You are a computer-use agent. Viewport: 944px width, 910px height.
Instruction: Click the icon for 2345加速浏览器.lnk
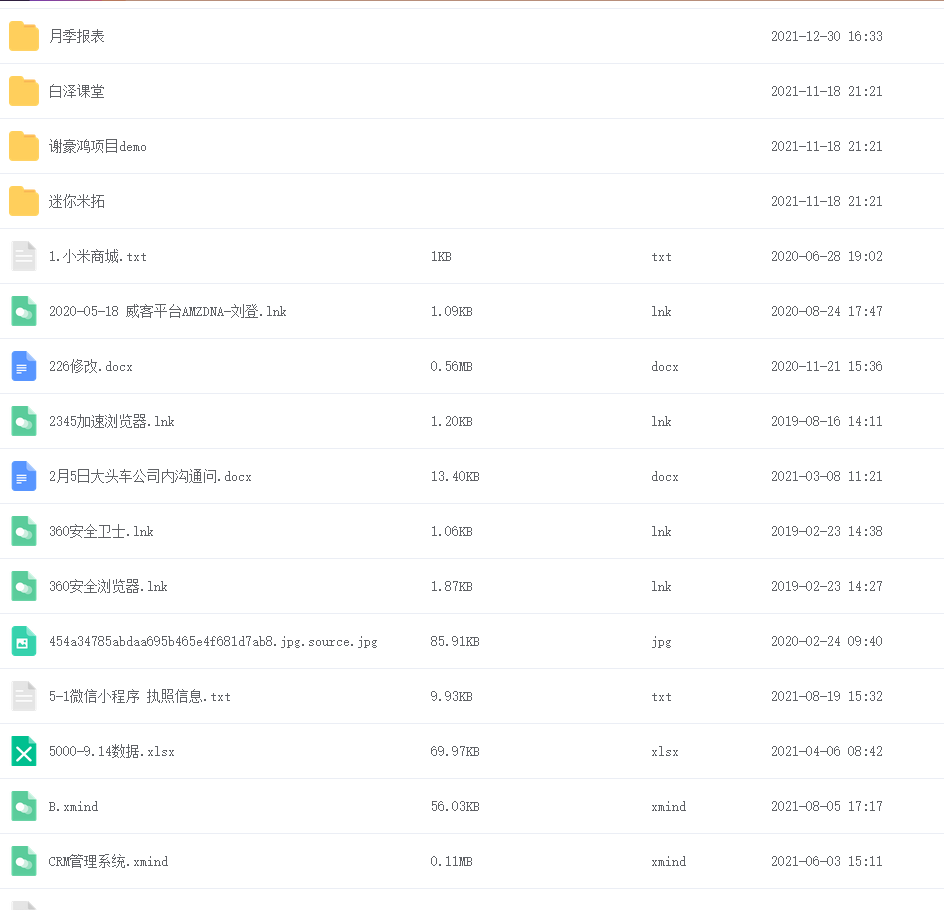pos(24,421)
